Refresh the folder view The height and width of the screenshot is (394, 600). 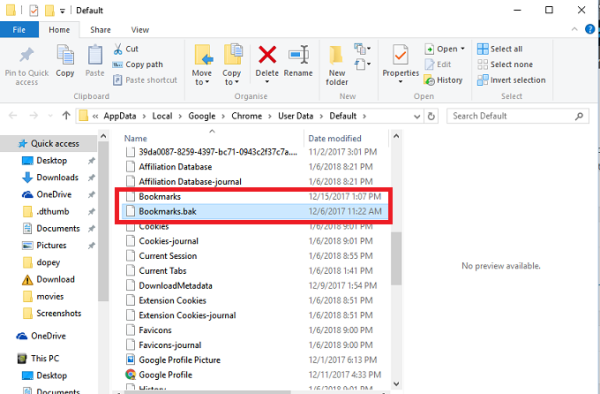point(431,116)
